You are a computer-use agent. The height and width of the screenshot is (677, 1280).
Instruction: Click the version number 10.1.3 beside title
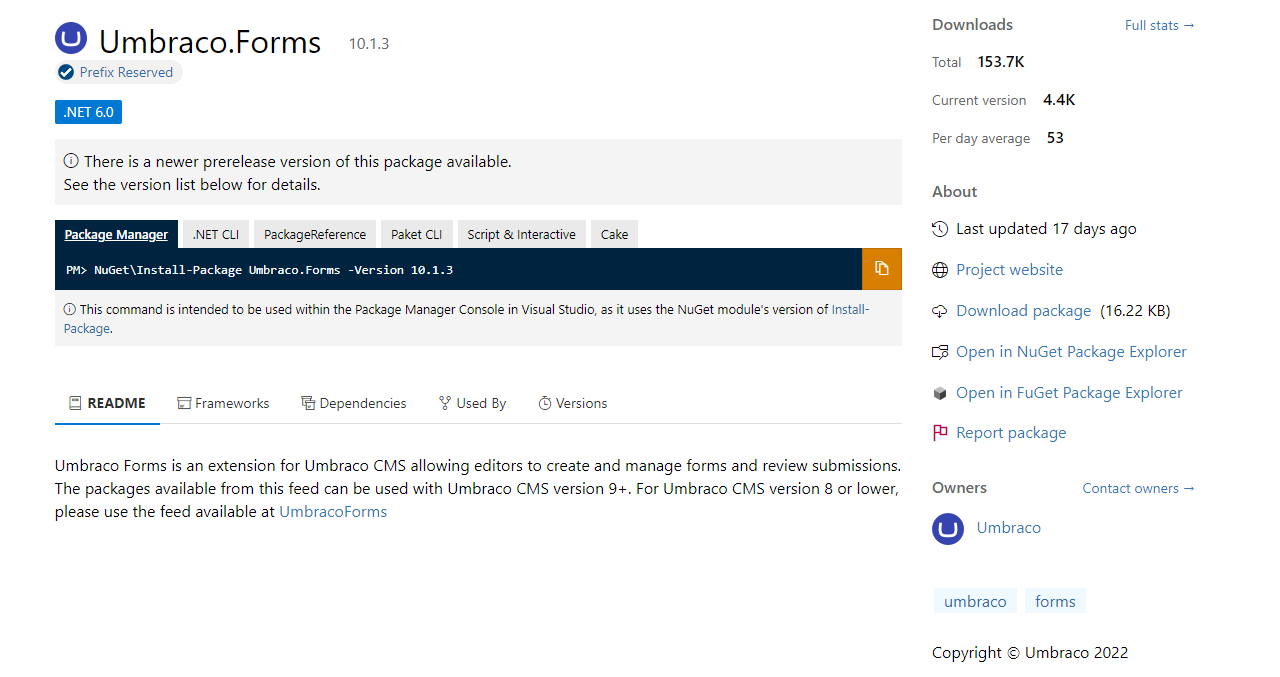[x=369, y=44]
